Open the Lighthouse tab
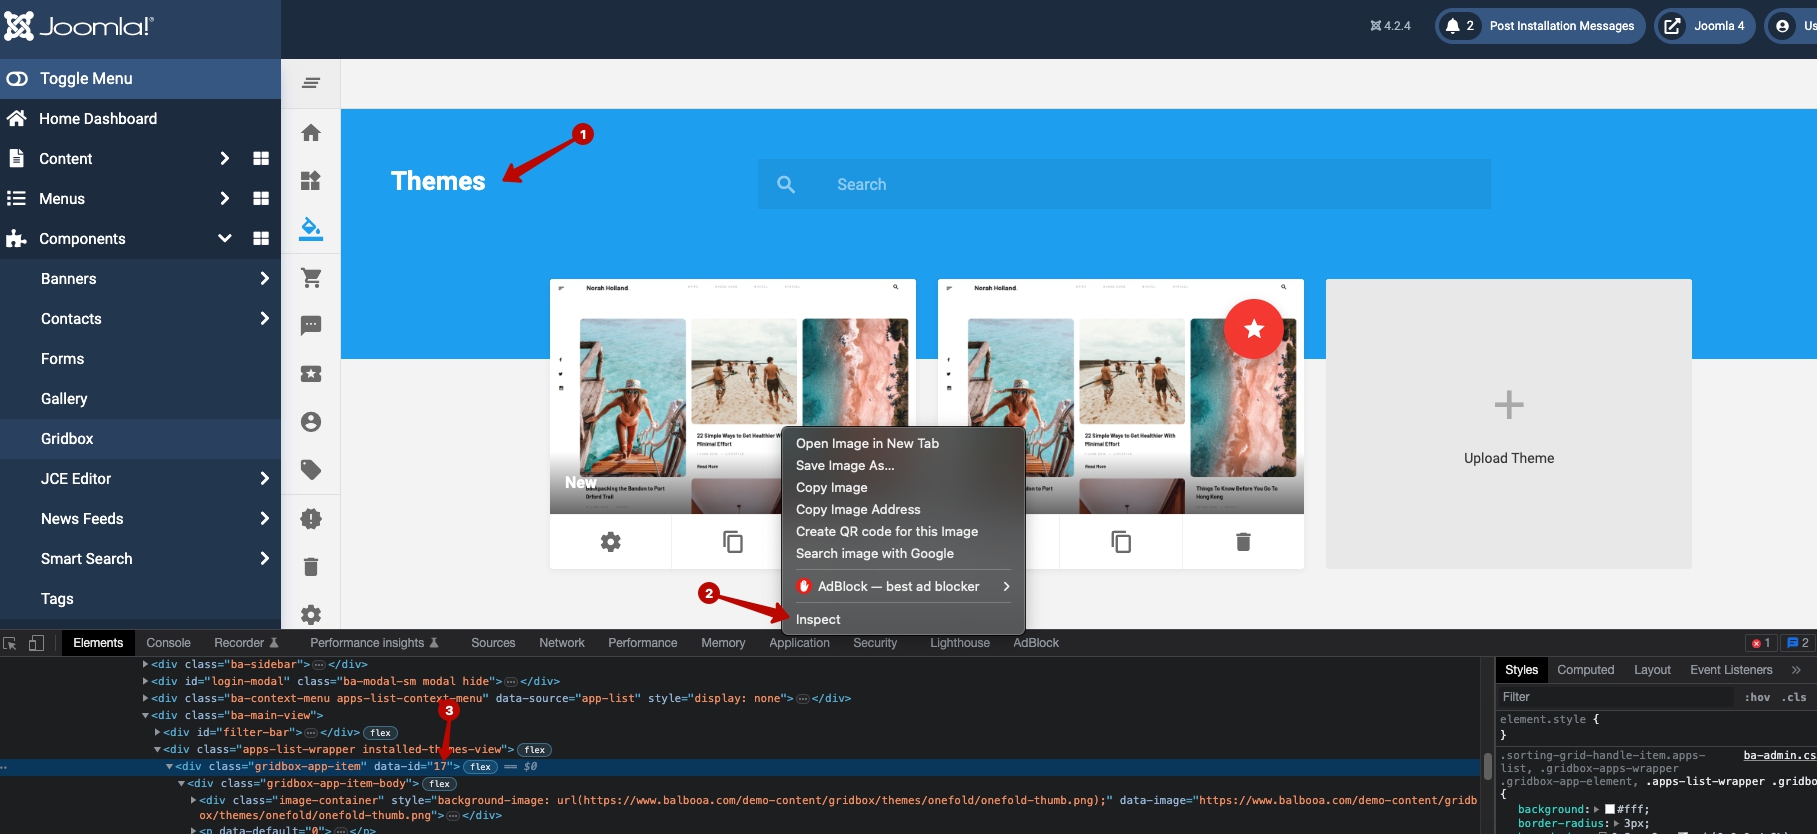Viewport: 1817px width, 834px height. tap(960, 643)
